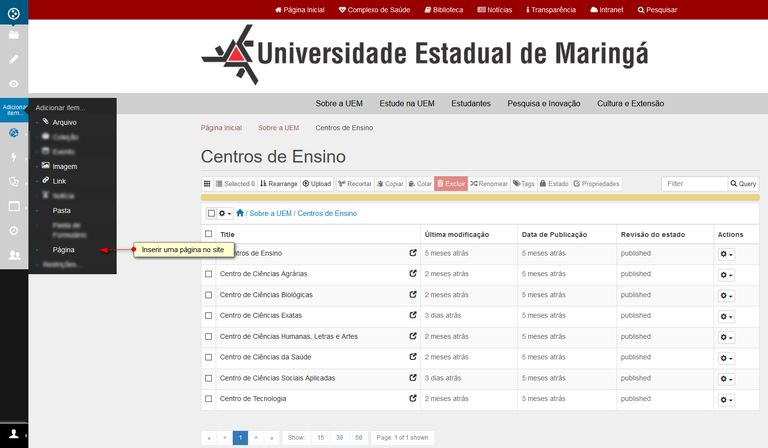Click the pencil Edit icon in sidebar
Viewport: 768px width, 448px height.
click(14, 59)
